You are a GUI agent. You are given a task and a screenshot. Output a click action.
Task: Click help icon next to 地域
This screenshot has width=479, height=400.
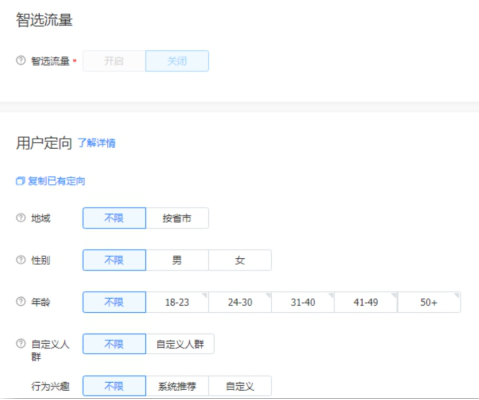point(21,218)
